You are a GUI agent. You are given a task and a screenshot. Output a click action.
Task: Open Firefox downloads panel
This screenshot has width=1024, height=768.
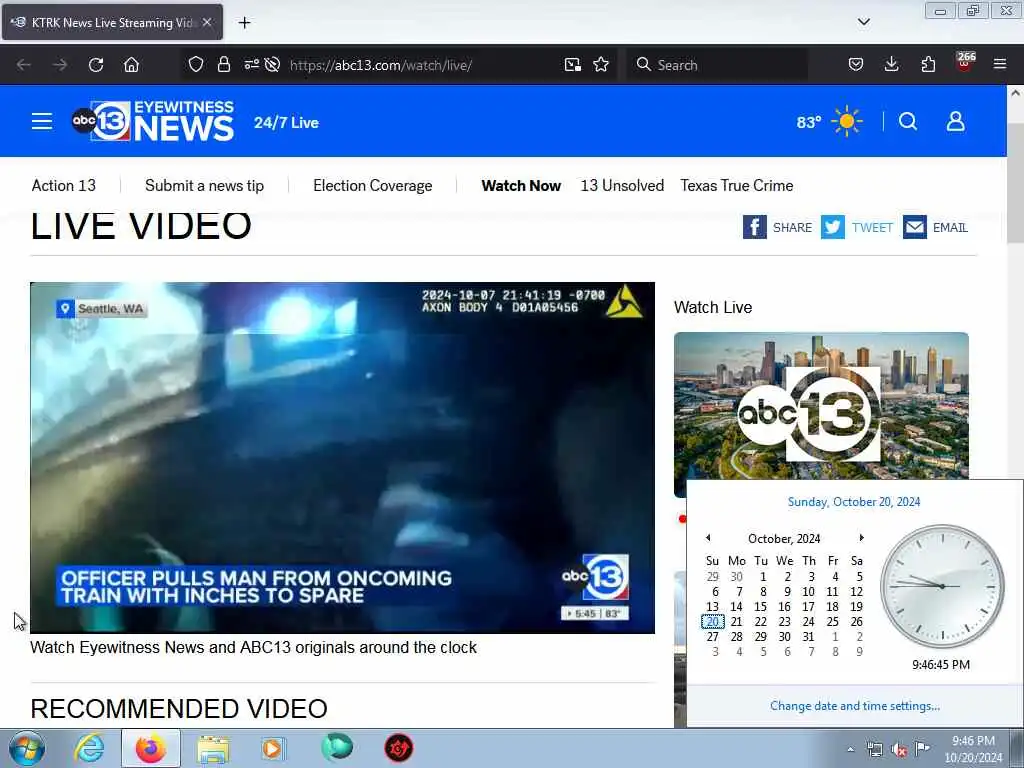(x=891, y=64)
